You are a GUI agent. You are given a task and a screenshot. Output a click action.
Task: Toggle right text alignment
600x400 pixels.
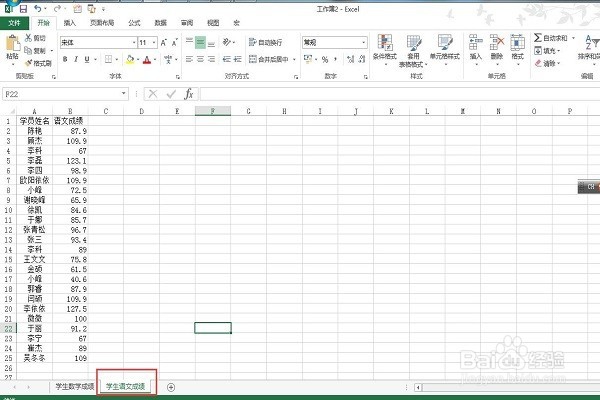pyautogui.click(x=211, y=59)
